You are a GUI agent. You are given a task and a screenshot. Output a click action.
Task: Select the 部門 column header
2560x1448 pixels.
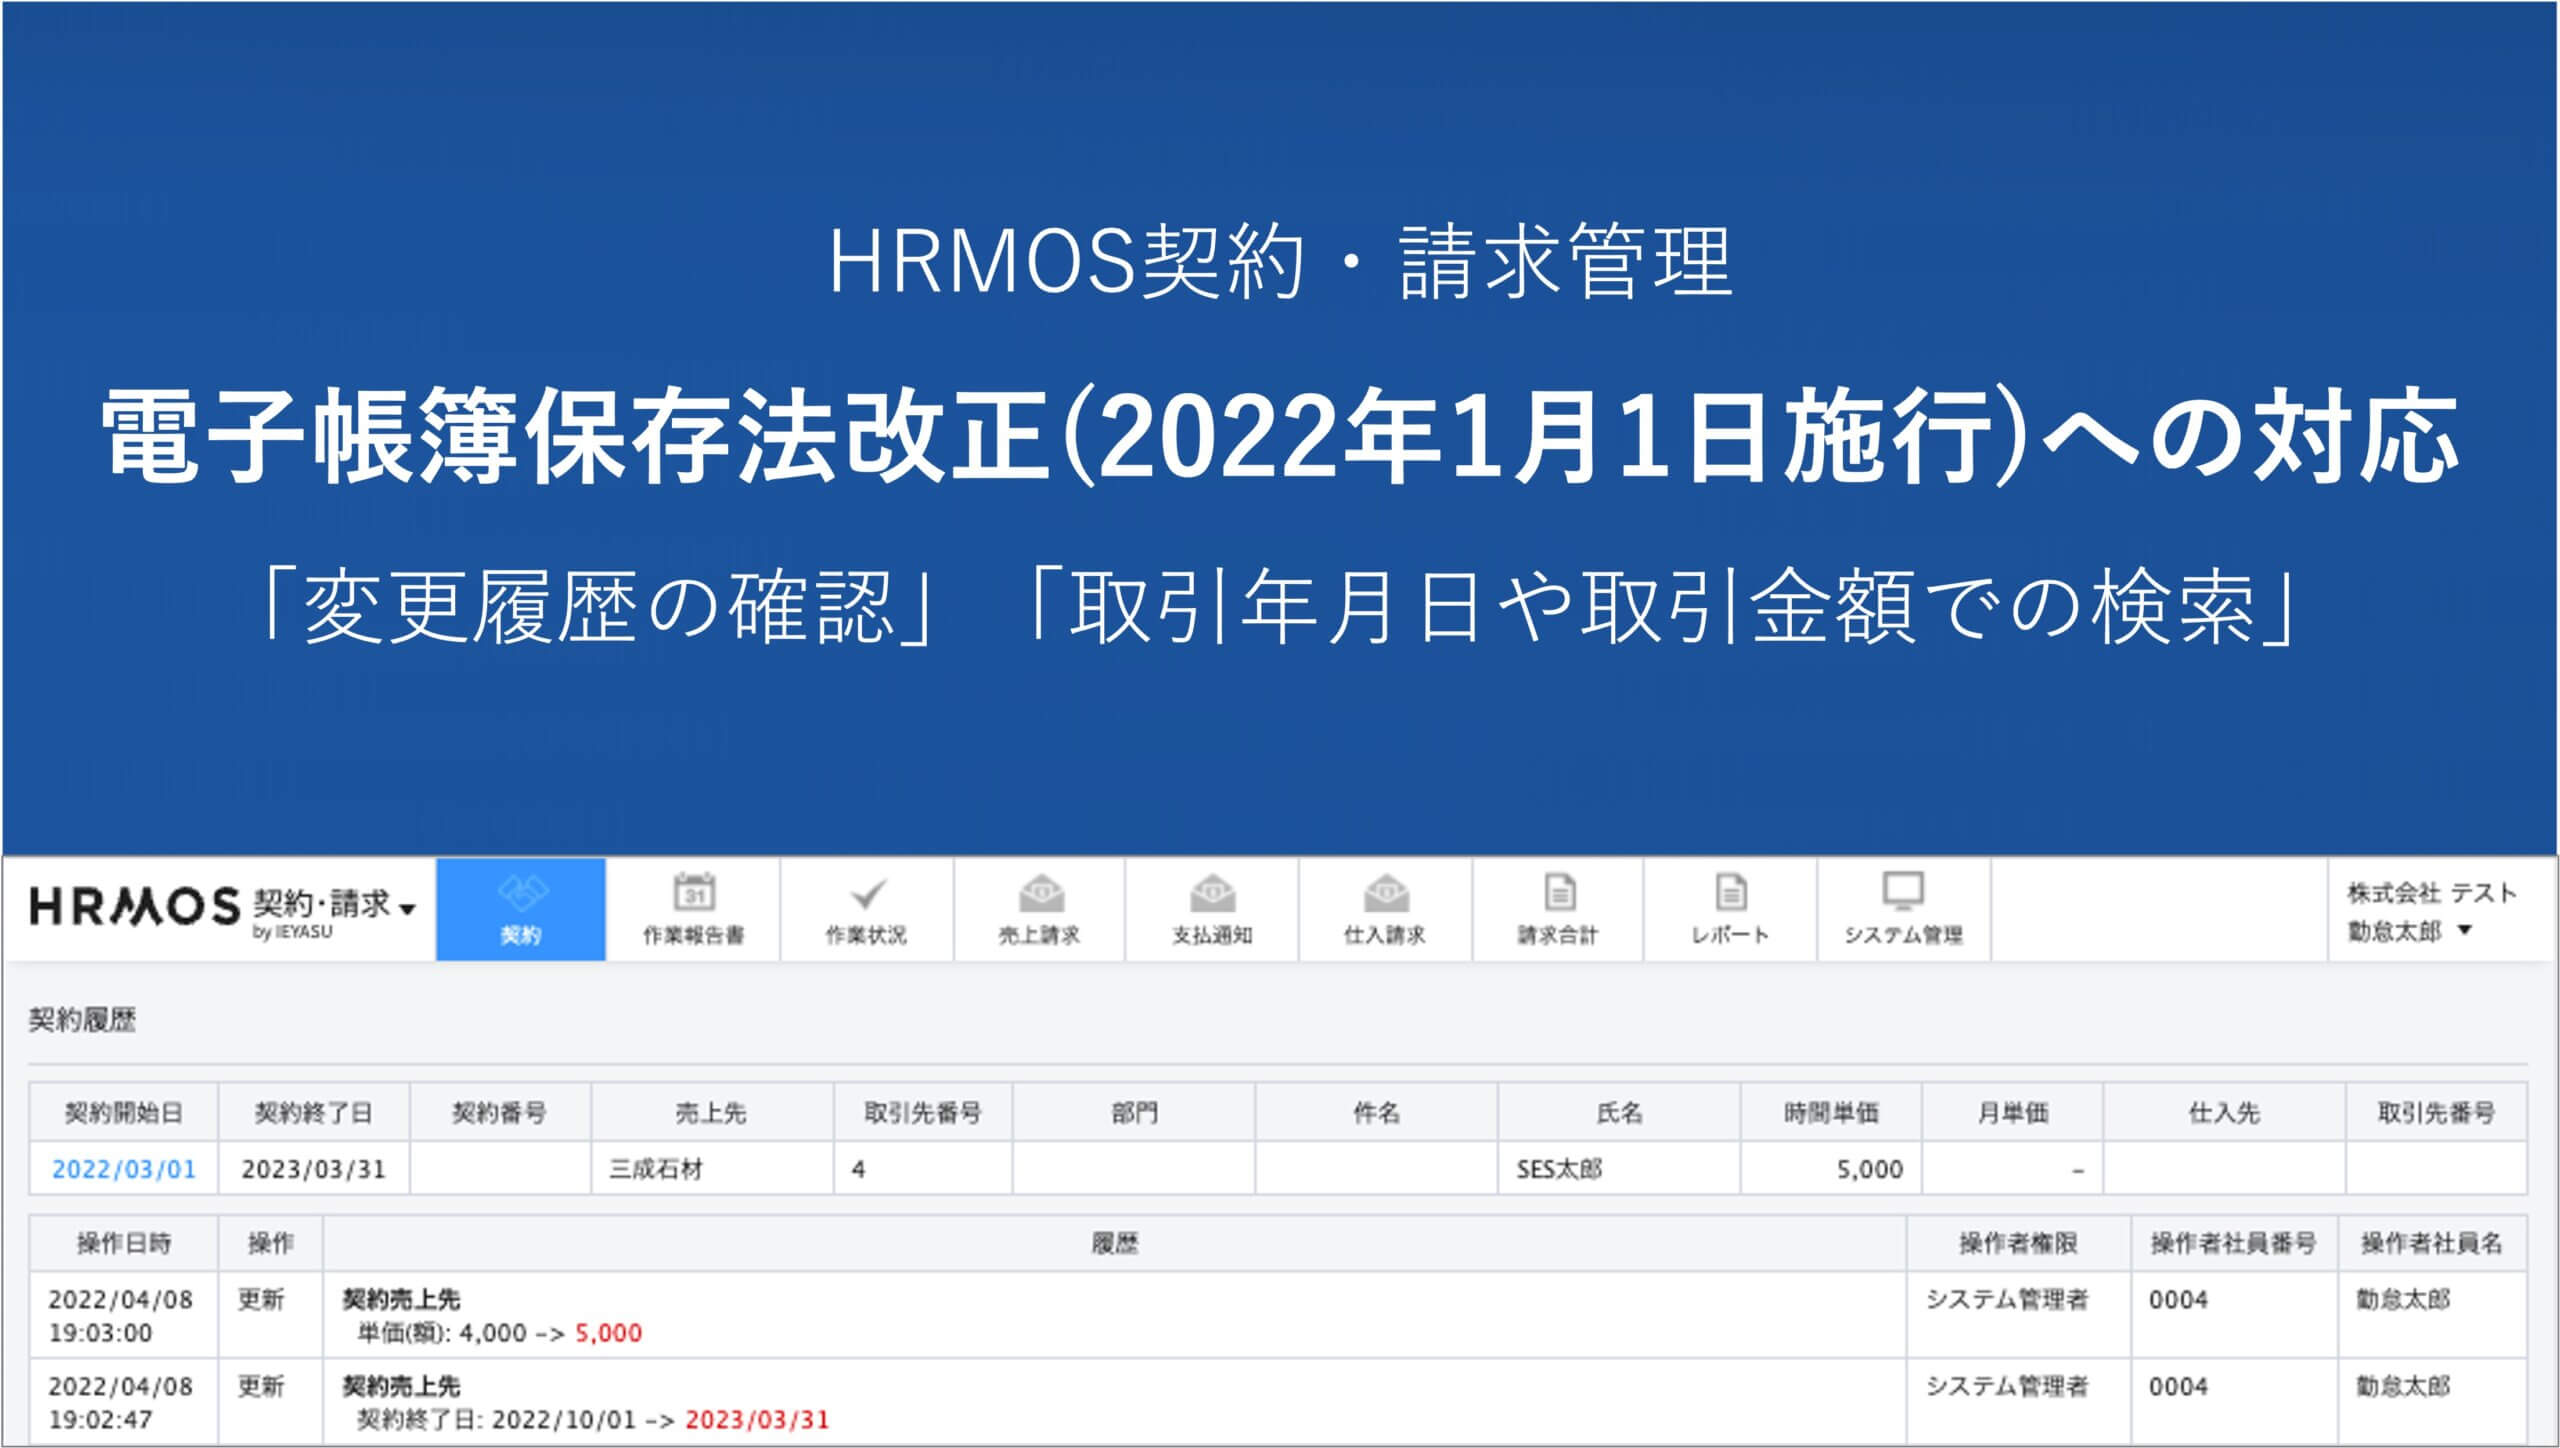tap(1134, 1112)
